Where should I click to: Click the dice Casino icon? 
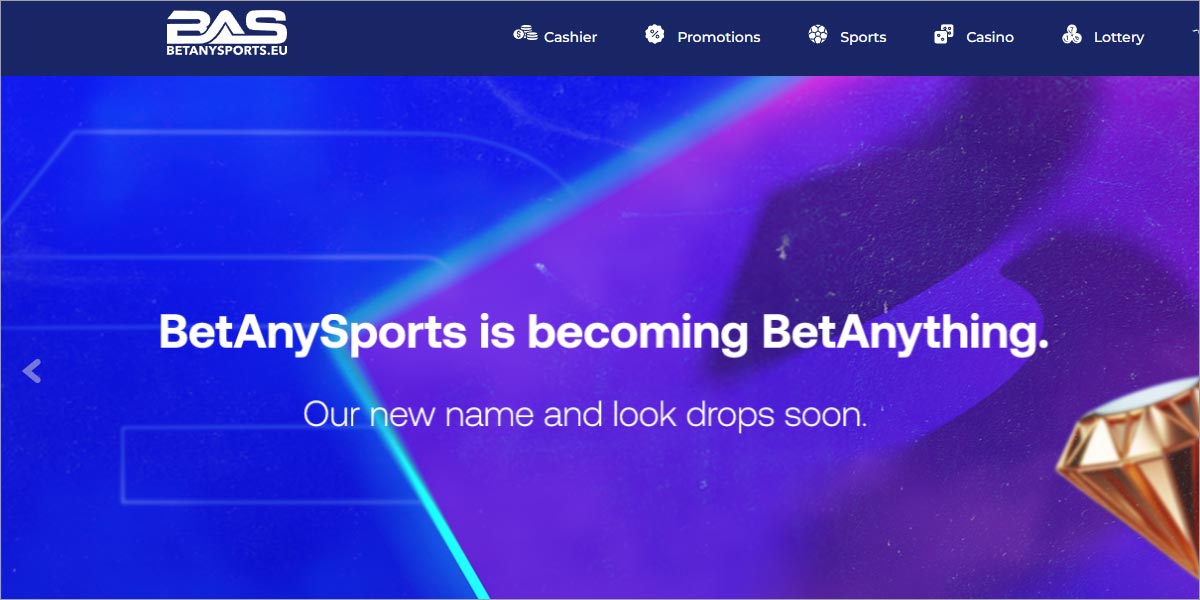click(944, 35)
